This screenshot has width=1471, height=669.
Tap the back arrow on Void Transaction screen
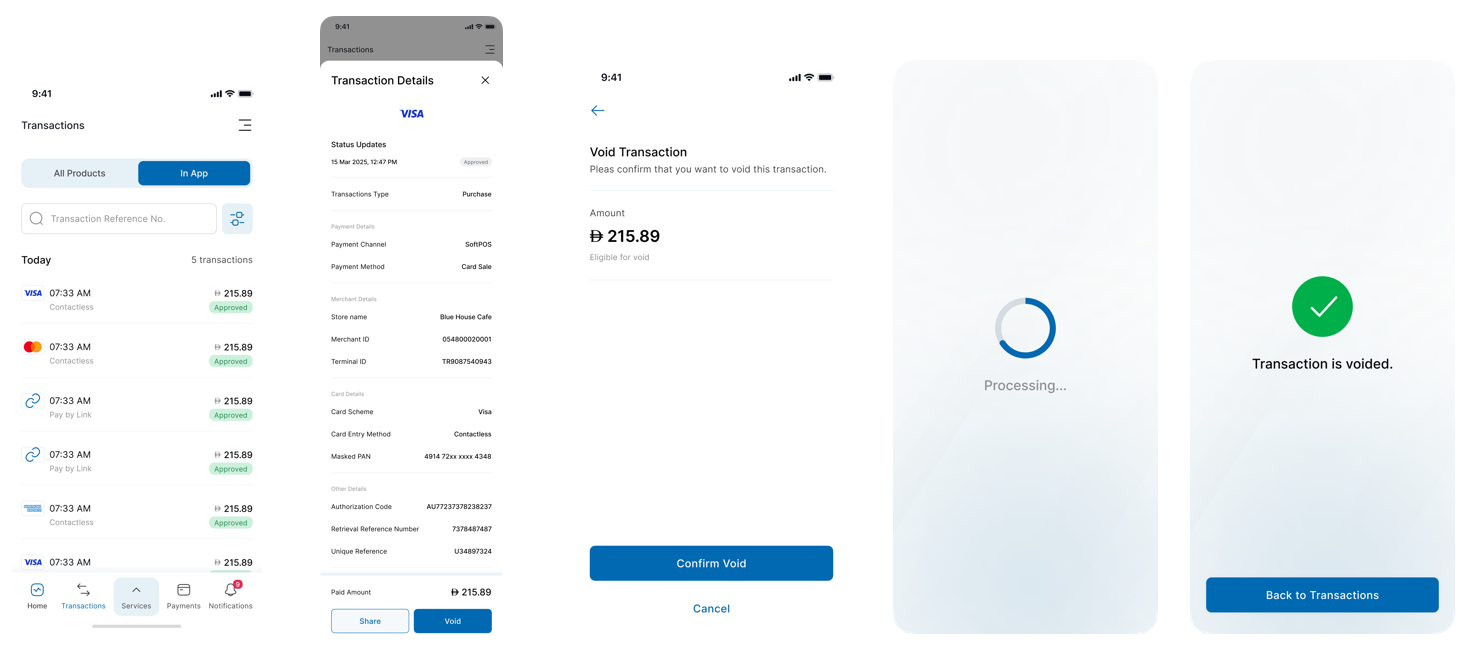(597, 111)
